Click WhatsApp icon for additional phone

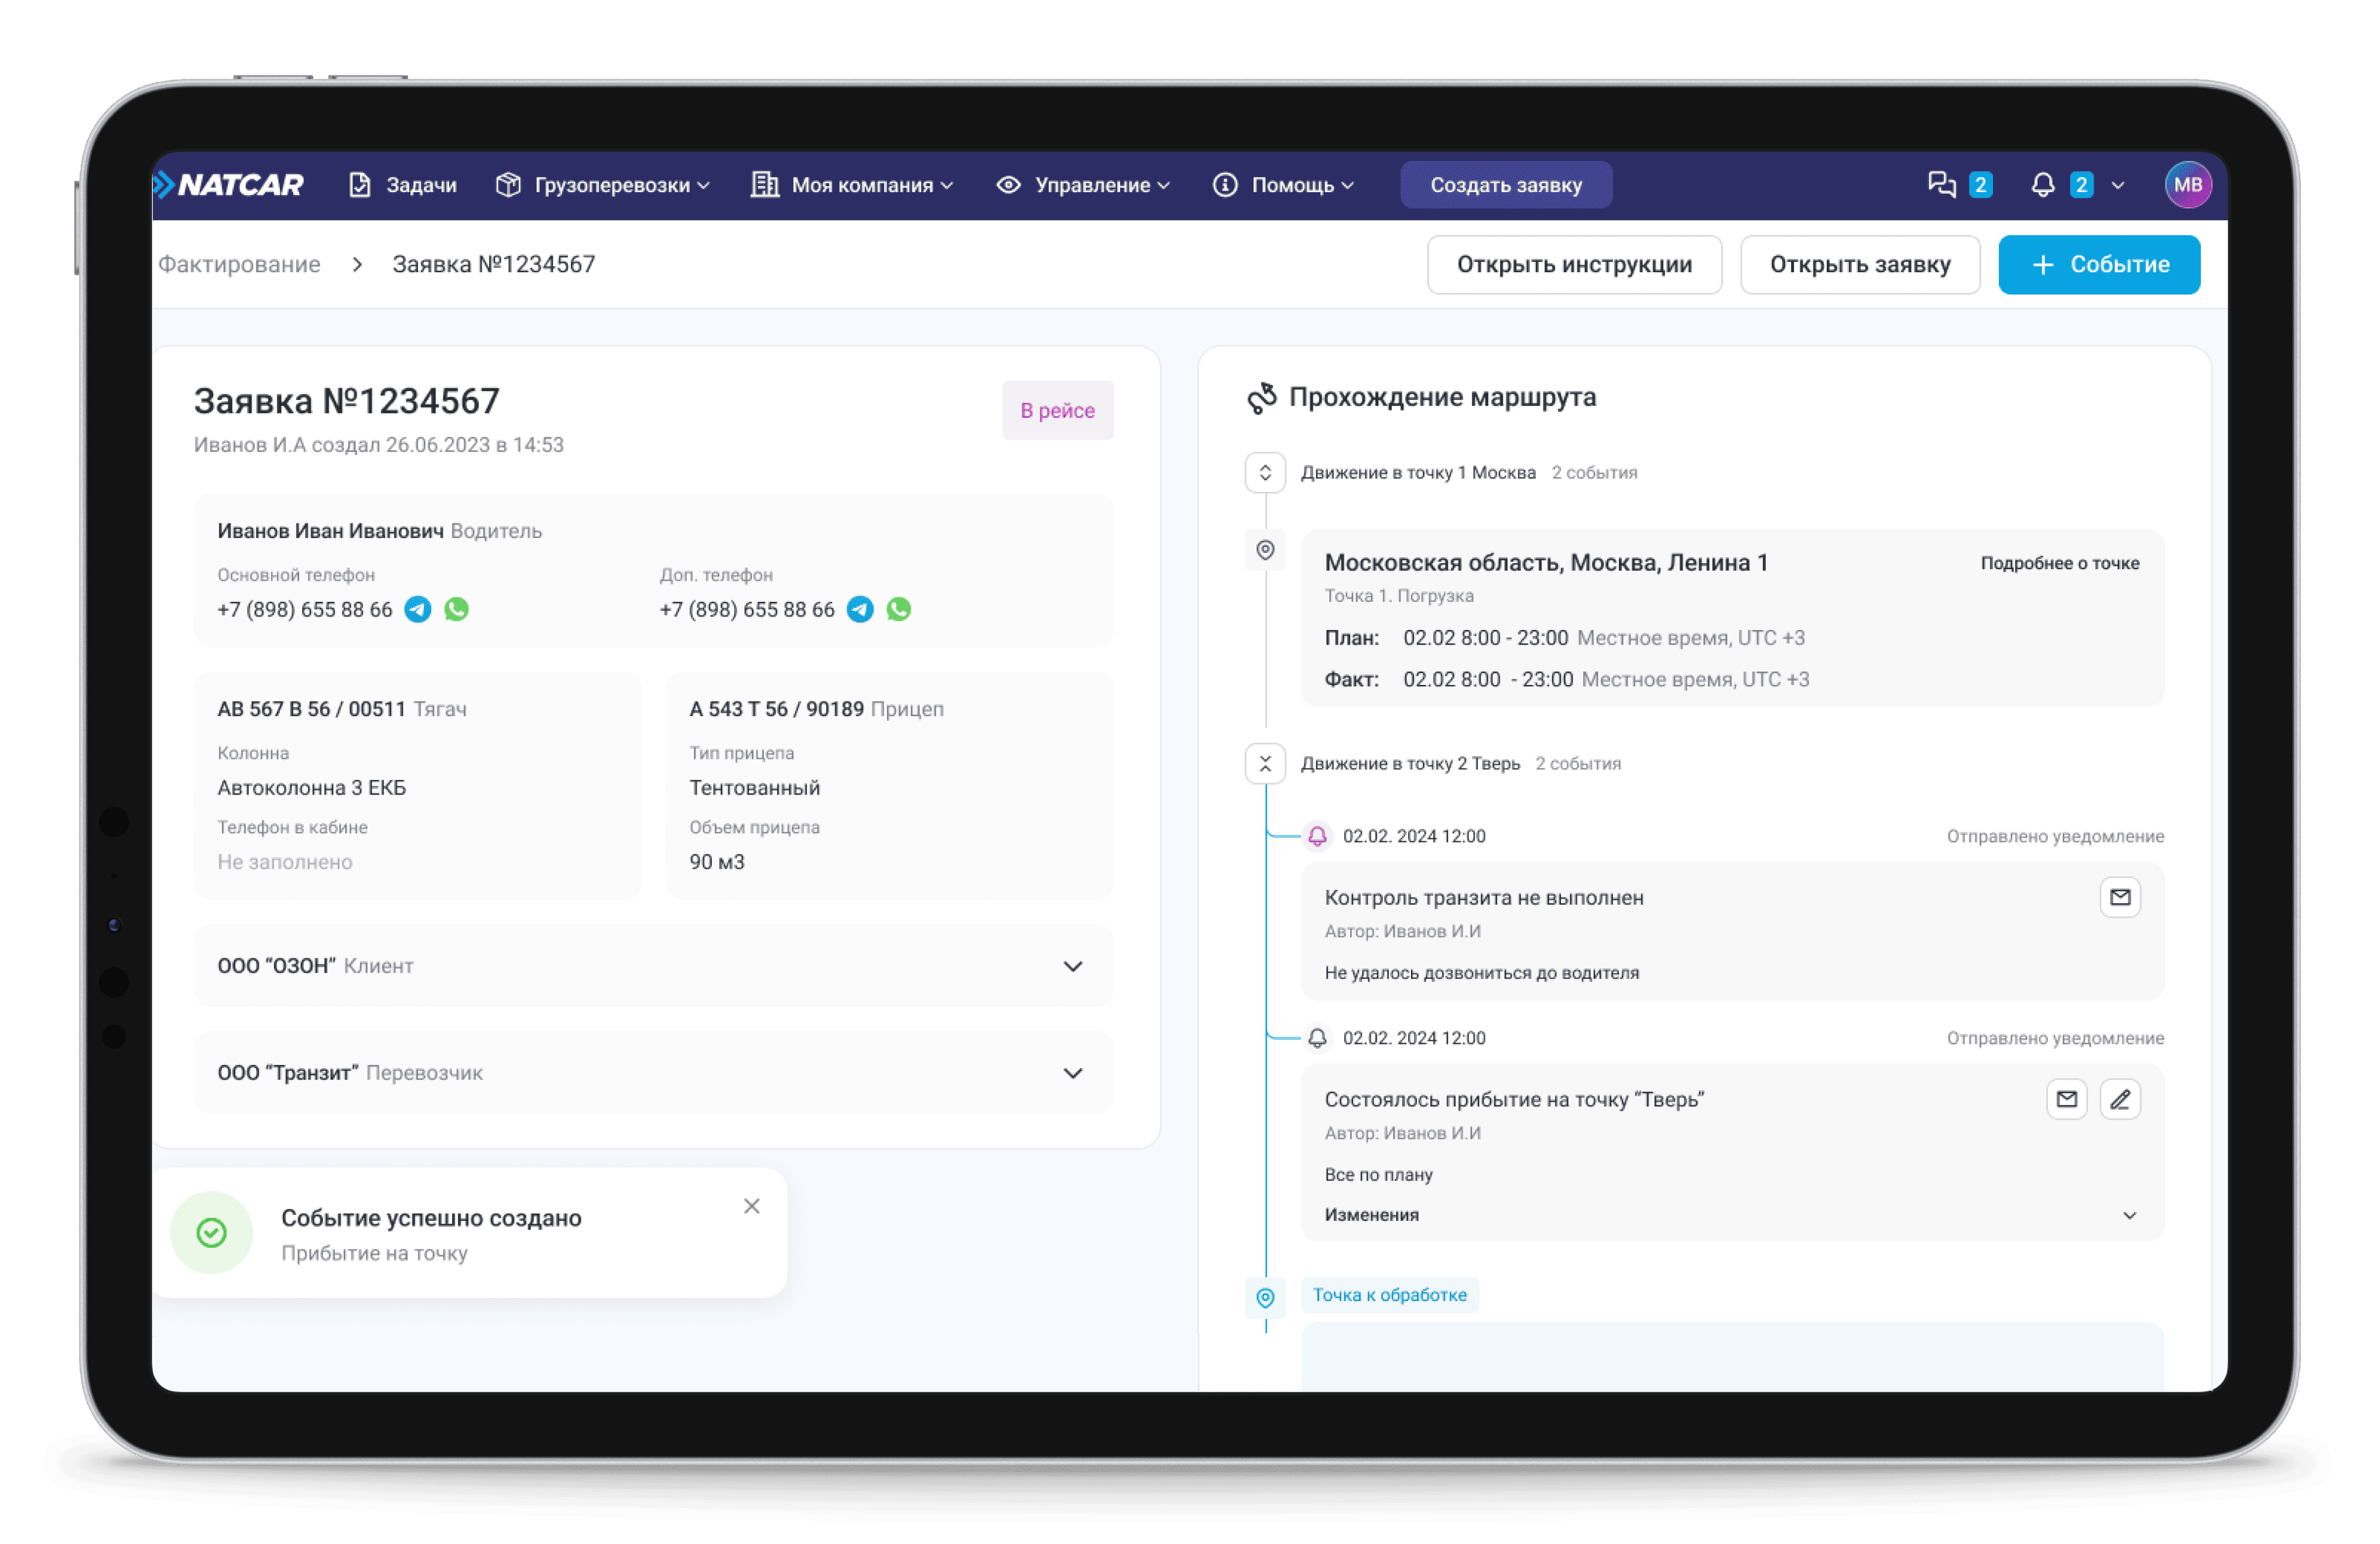pos(898,609)
